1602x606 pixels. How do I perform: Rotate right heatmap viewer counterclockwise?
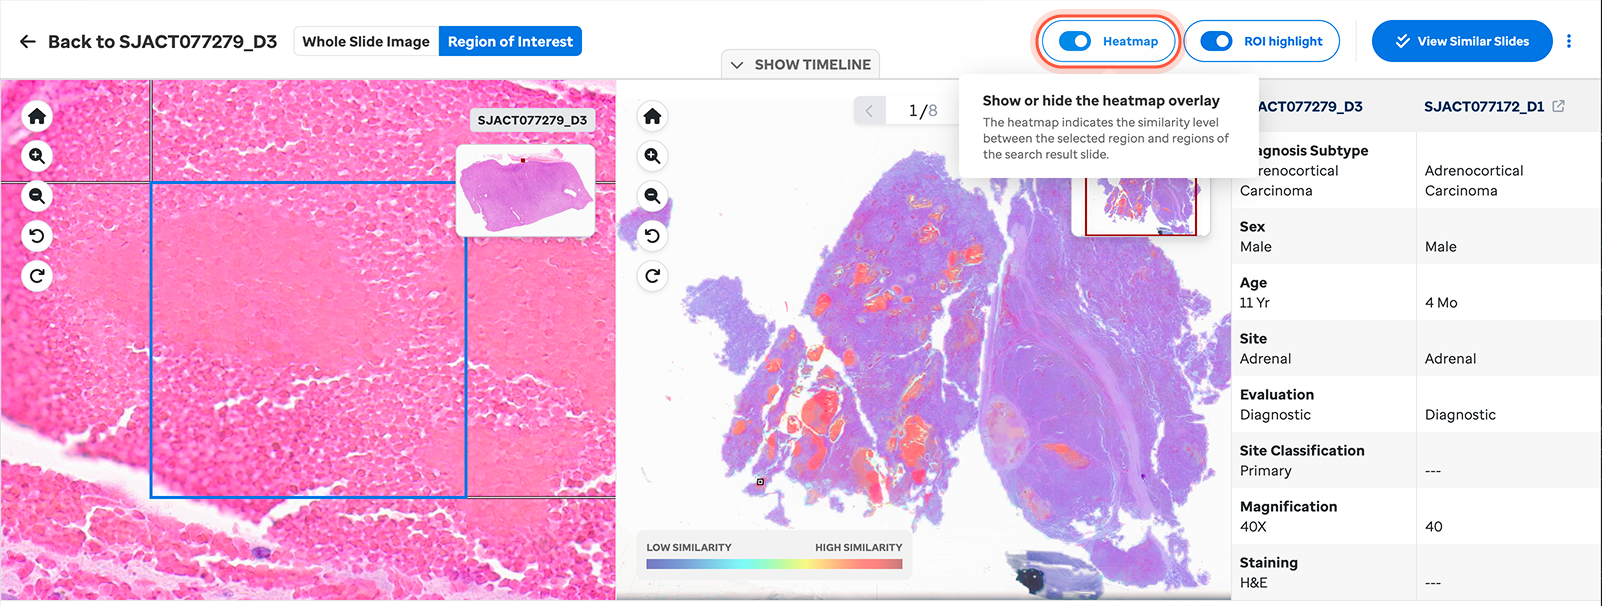653,236
